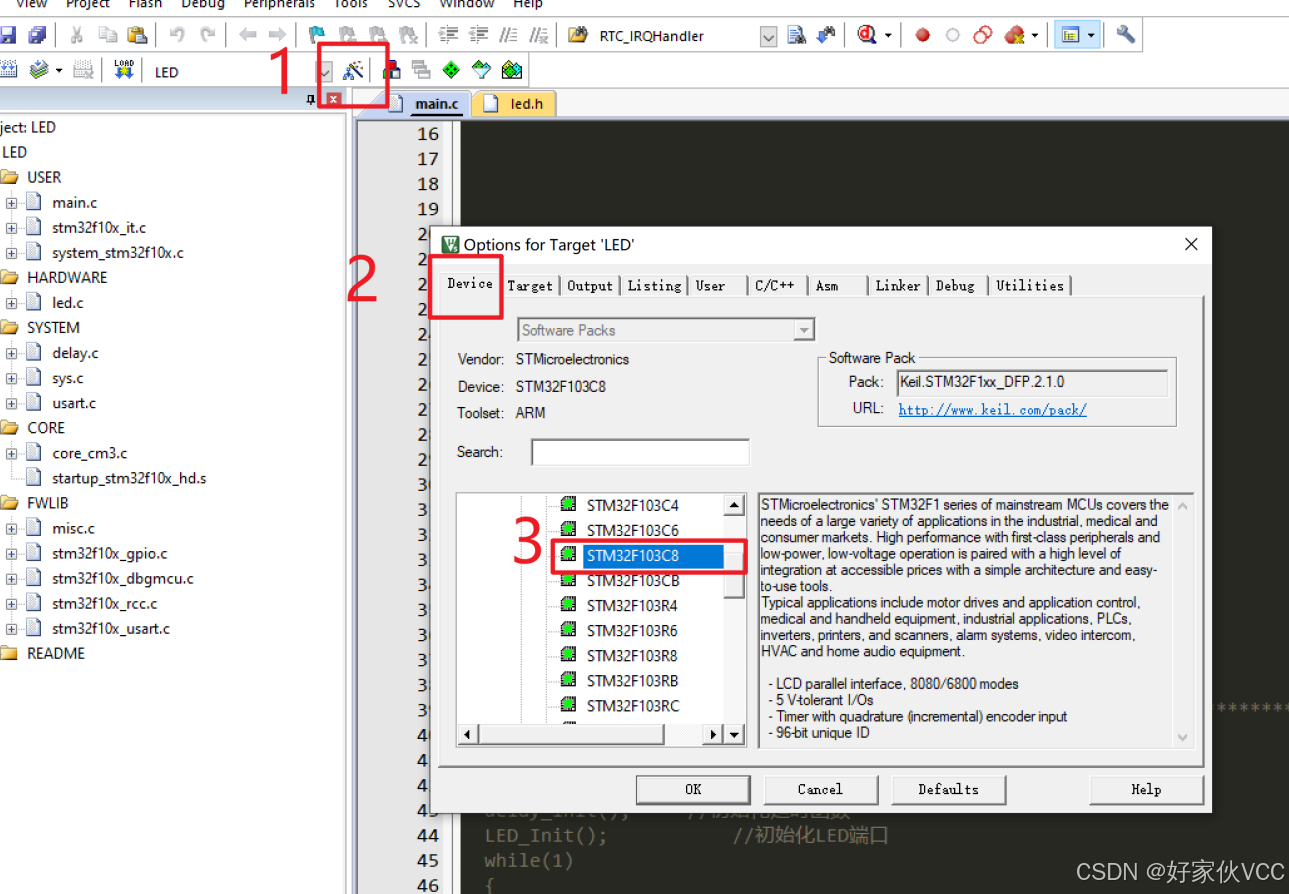Screen dimensions: 1289x894
Task: Click device list scroll-down arrow
Action: [735, 734]
